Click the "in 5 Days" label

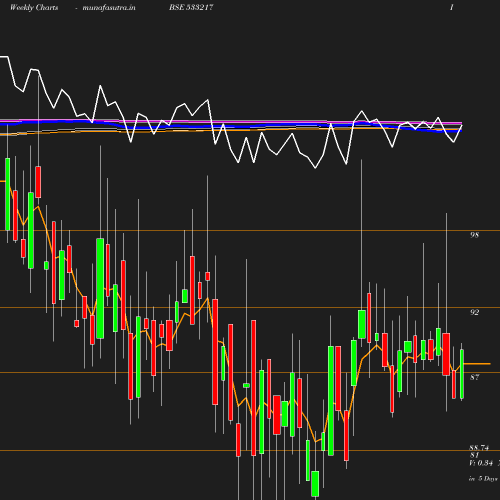[x=483, y=479]
